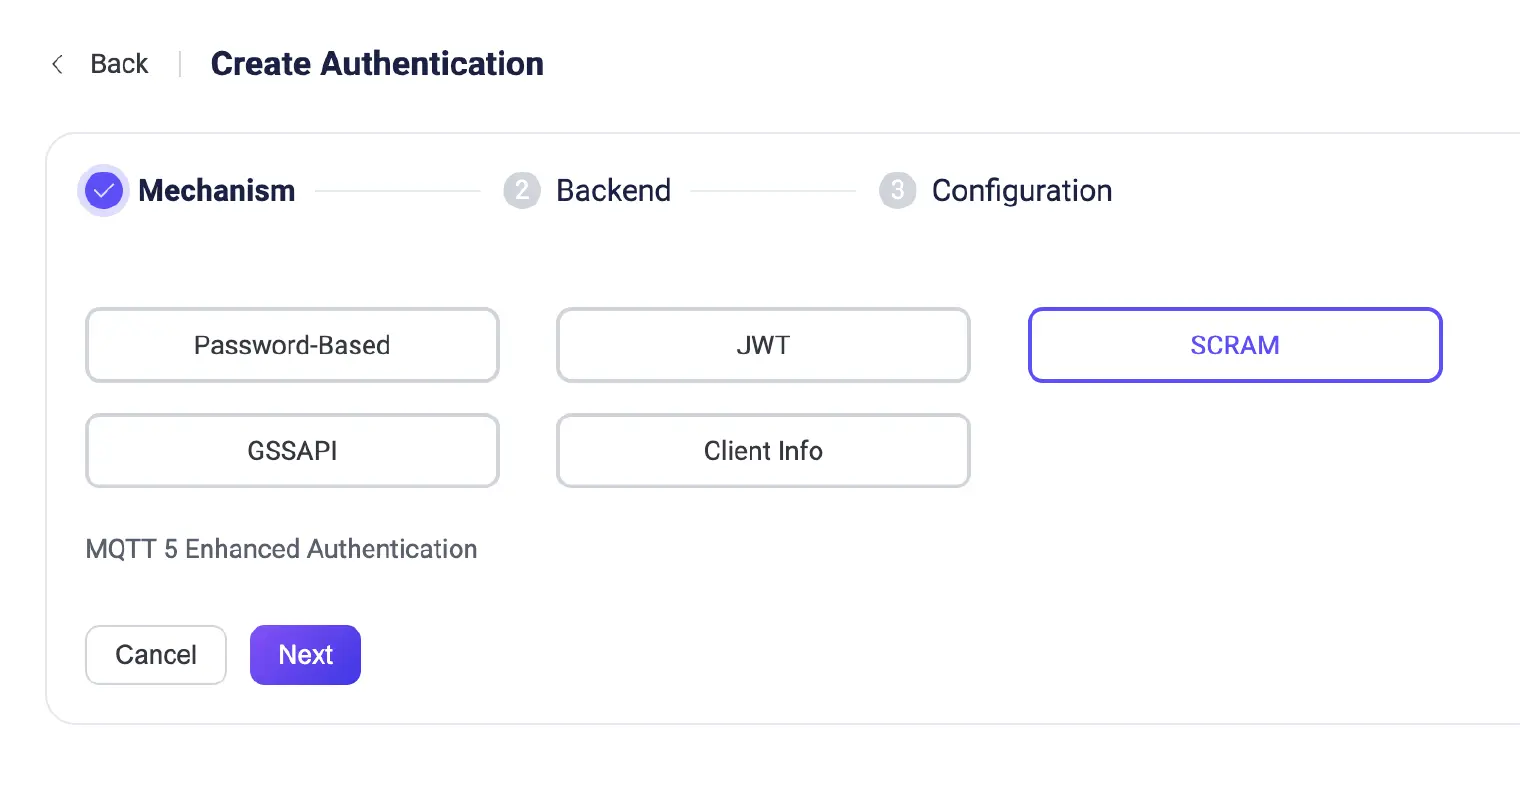Click the back chevron arrow icon
The width and height of the screenshot is (1520, 805).
tap(57, 64)
